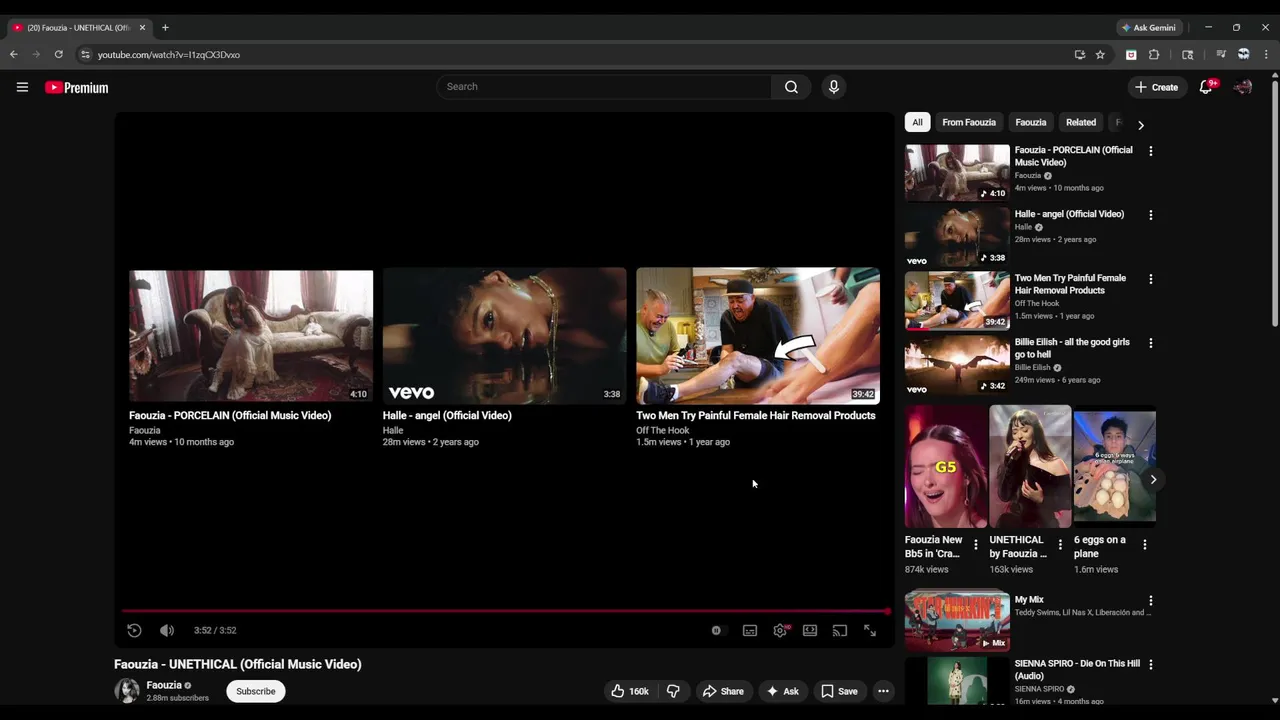1280x720 pixels.
Task: Dislike the video with thumbs down
Action: pyautogui.click(x=673, y=691)
